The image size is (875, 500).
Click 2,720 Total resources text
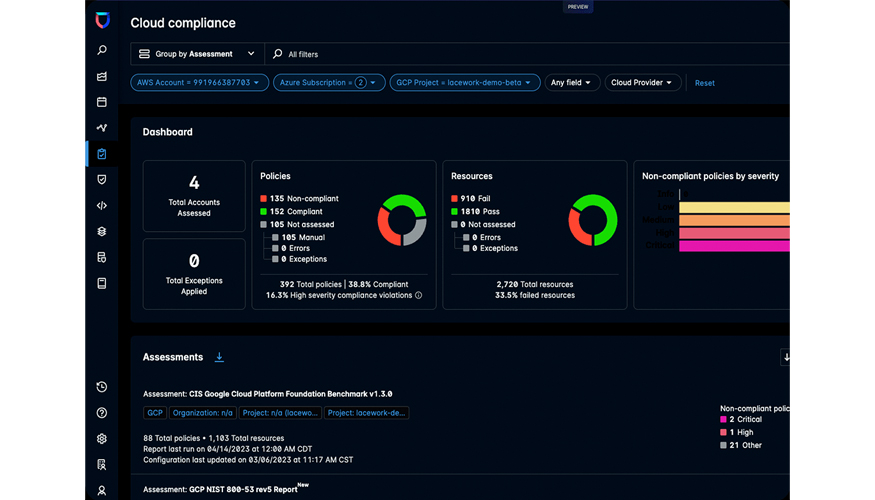(x=535, y=285)
